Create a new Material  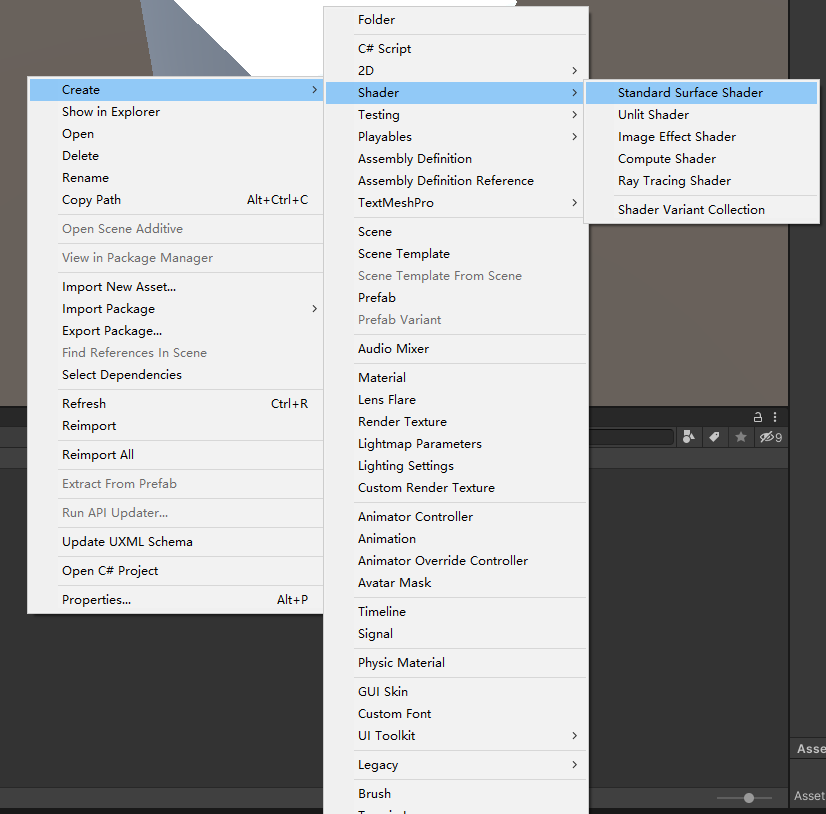click(456, 378)
